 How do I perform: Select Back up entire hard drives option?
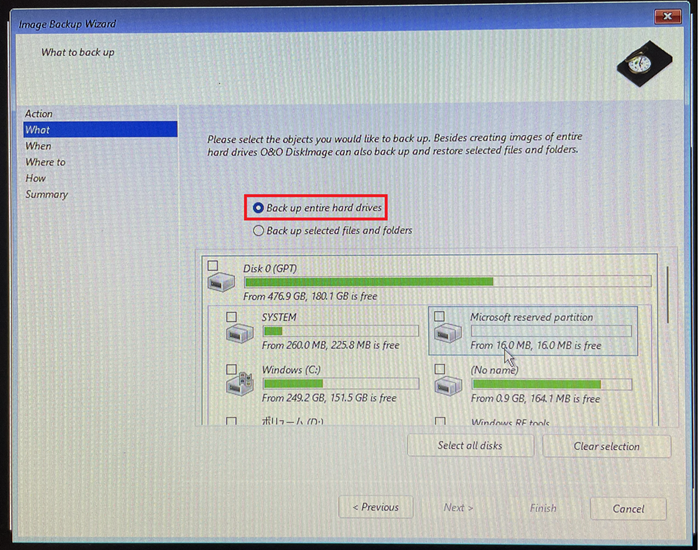[259, 208]
